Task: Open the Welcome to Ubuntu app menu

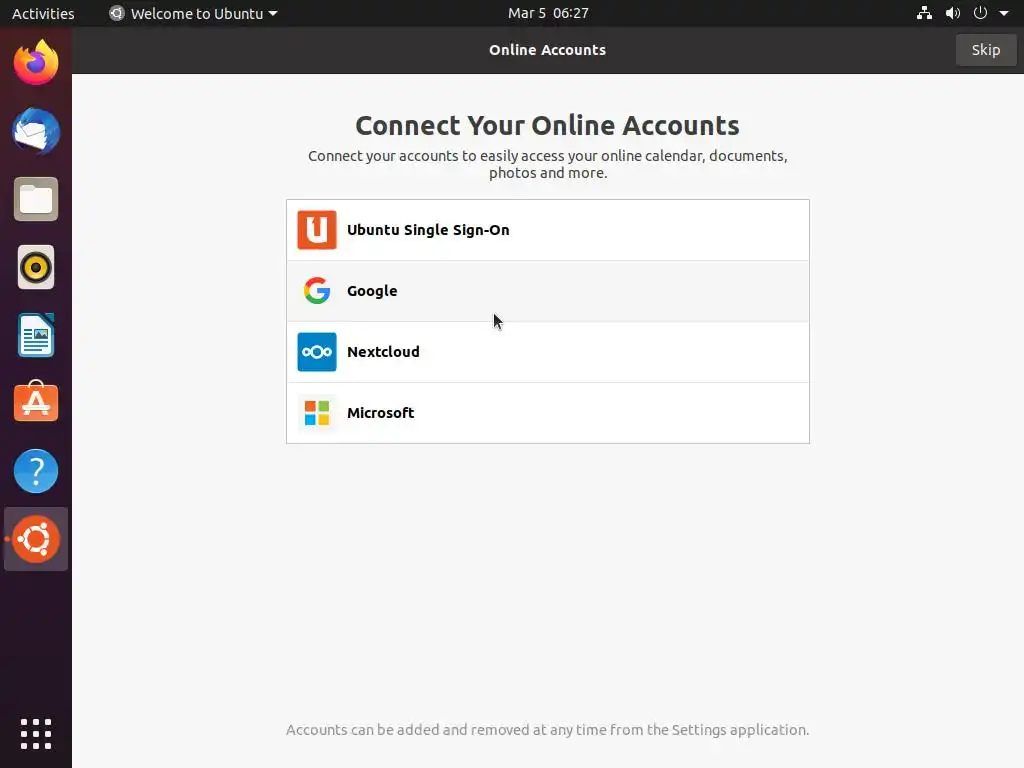Action: click(193, 13)
